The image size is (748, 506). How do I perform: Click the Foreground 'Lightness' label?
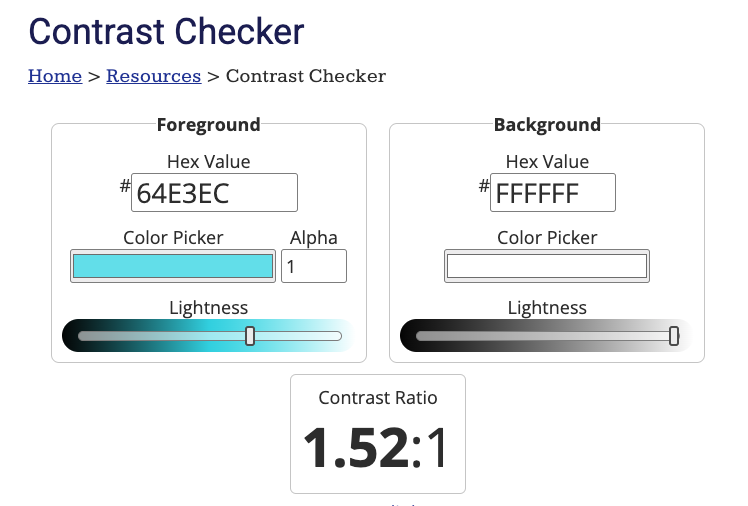pyautogui.click(x=208, y=308)
